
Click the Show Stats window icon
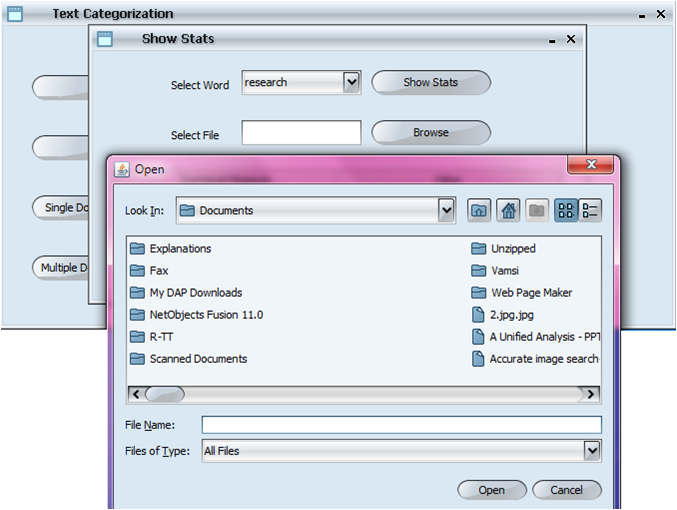104,39
